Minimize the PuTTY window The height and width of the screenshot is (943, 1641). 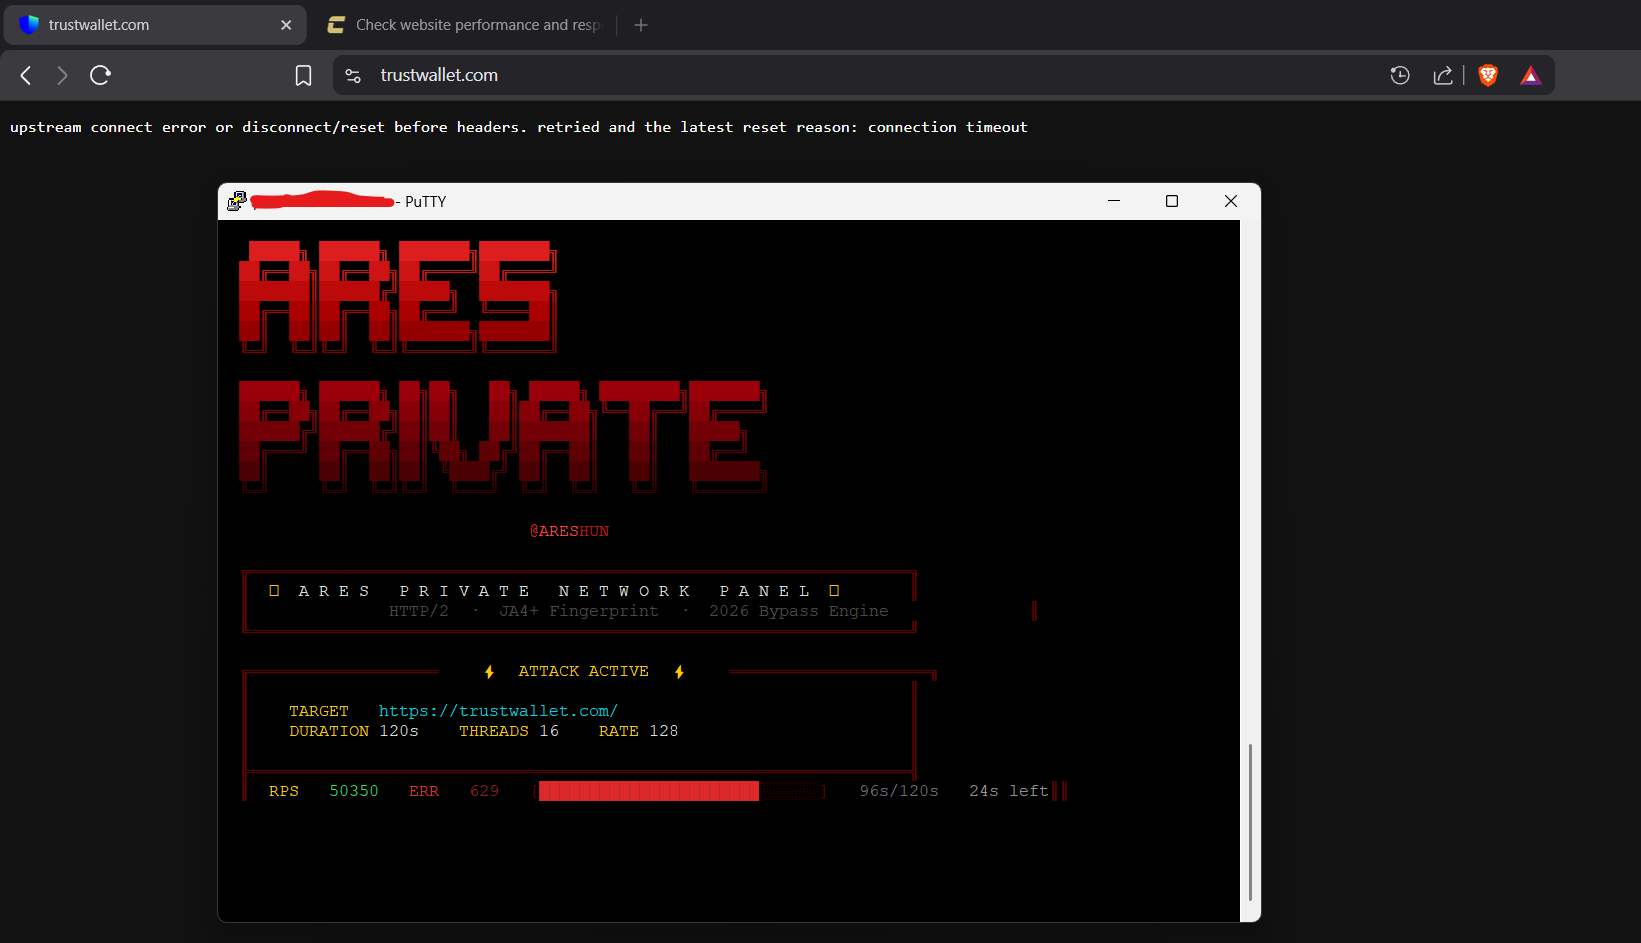1114,201
